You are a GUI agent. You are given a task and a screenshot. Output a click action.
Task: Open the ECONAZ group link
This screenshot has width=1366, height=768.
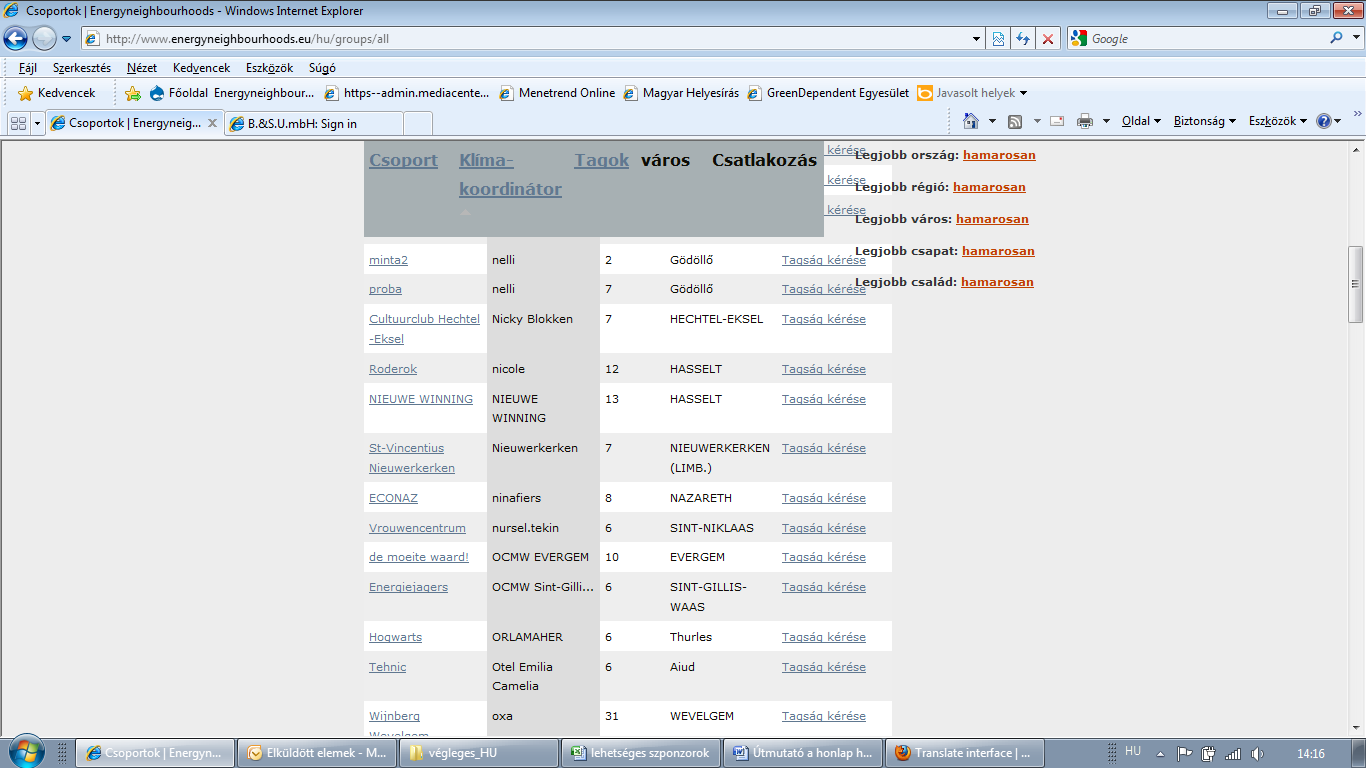pyautogui.click(x=393, y=498)
